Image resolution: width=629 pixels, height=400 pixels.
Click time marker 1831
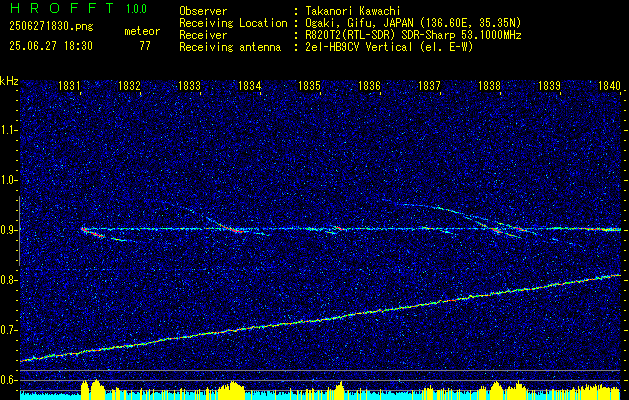coord(68,85)
